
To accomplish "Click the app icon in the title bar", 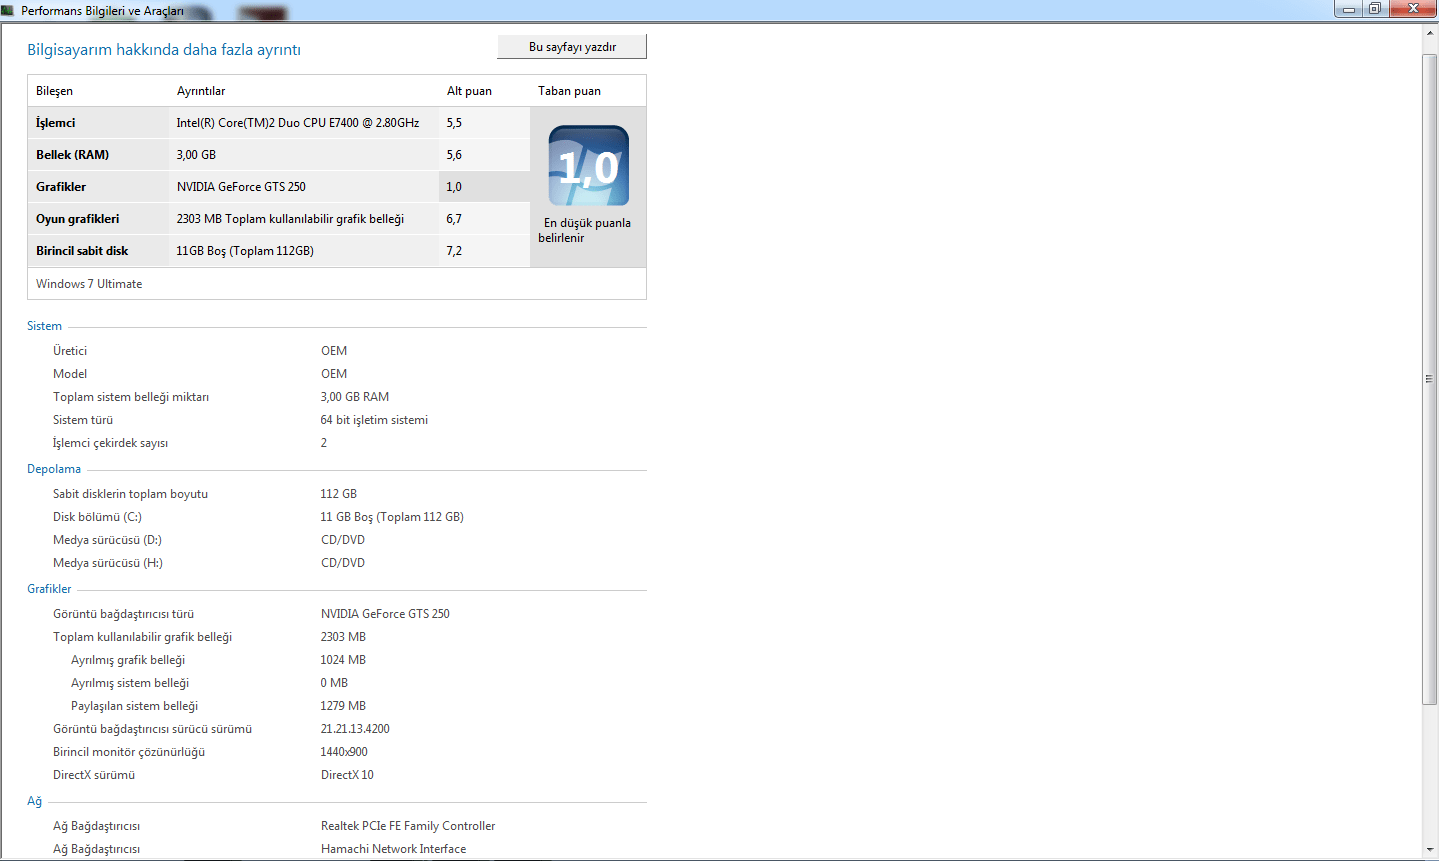I will point(8,10).
